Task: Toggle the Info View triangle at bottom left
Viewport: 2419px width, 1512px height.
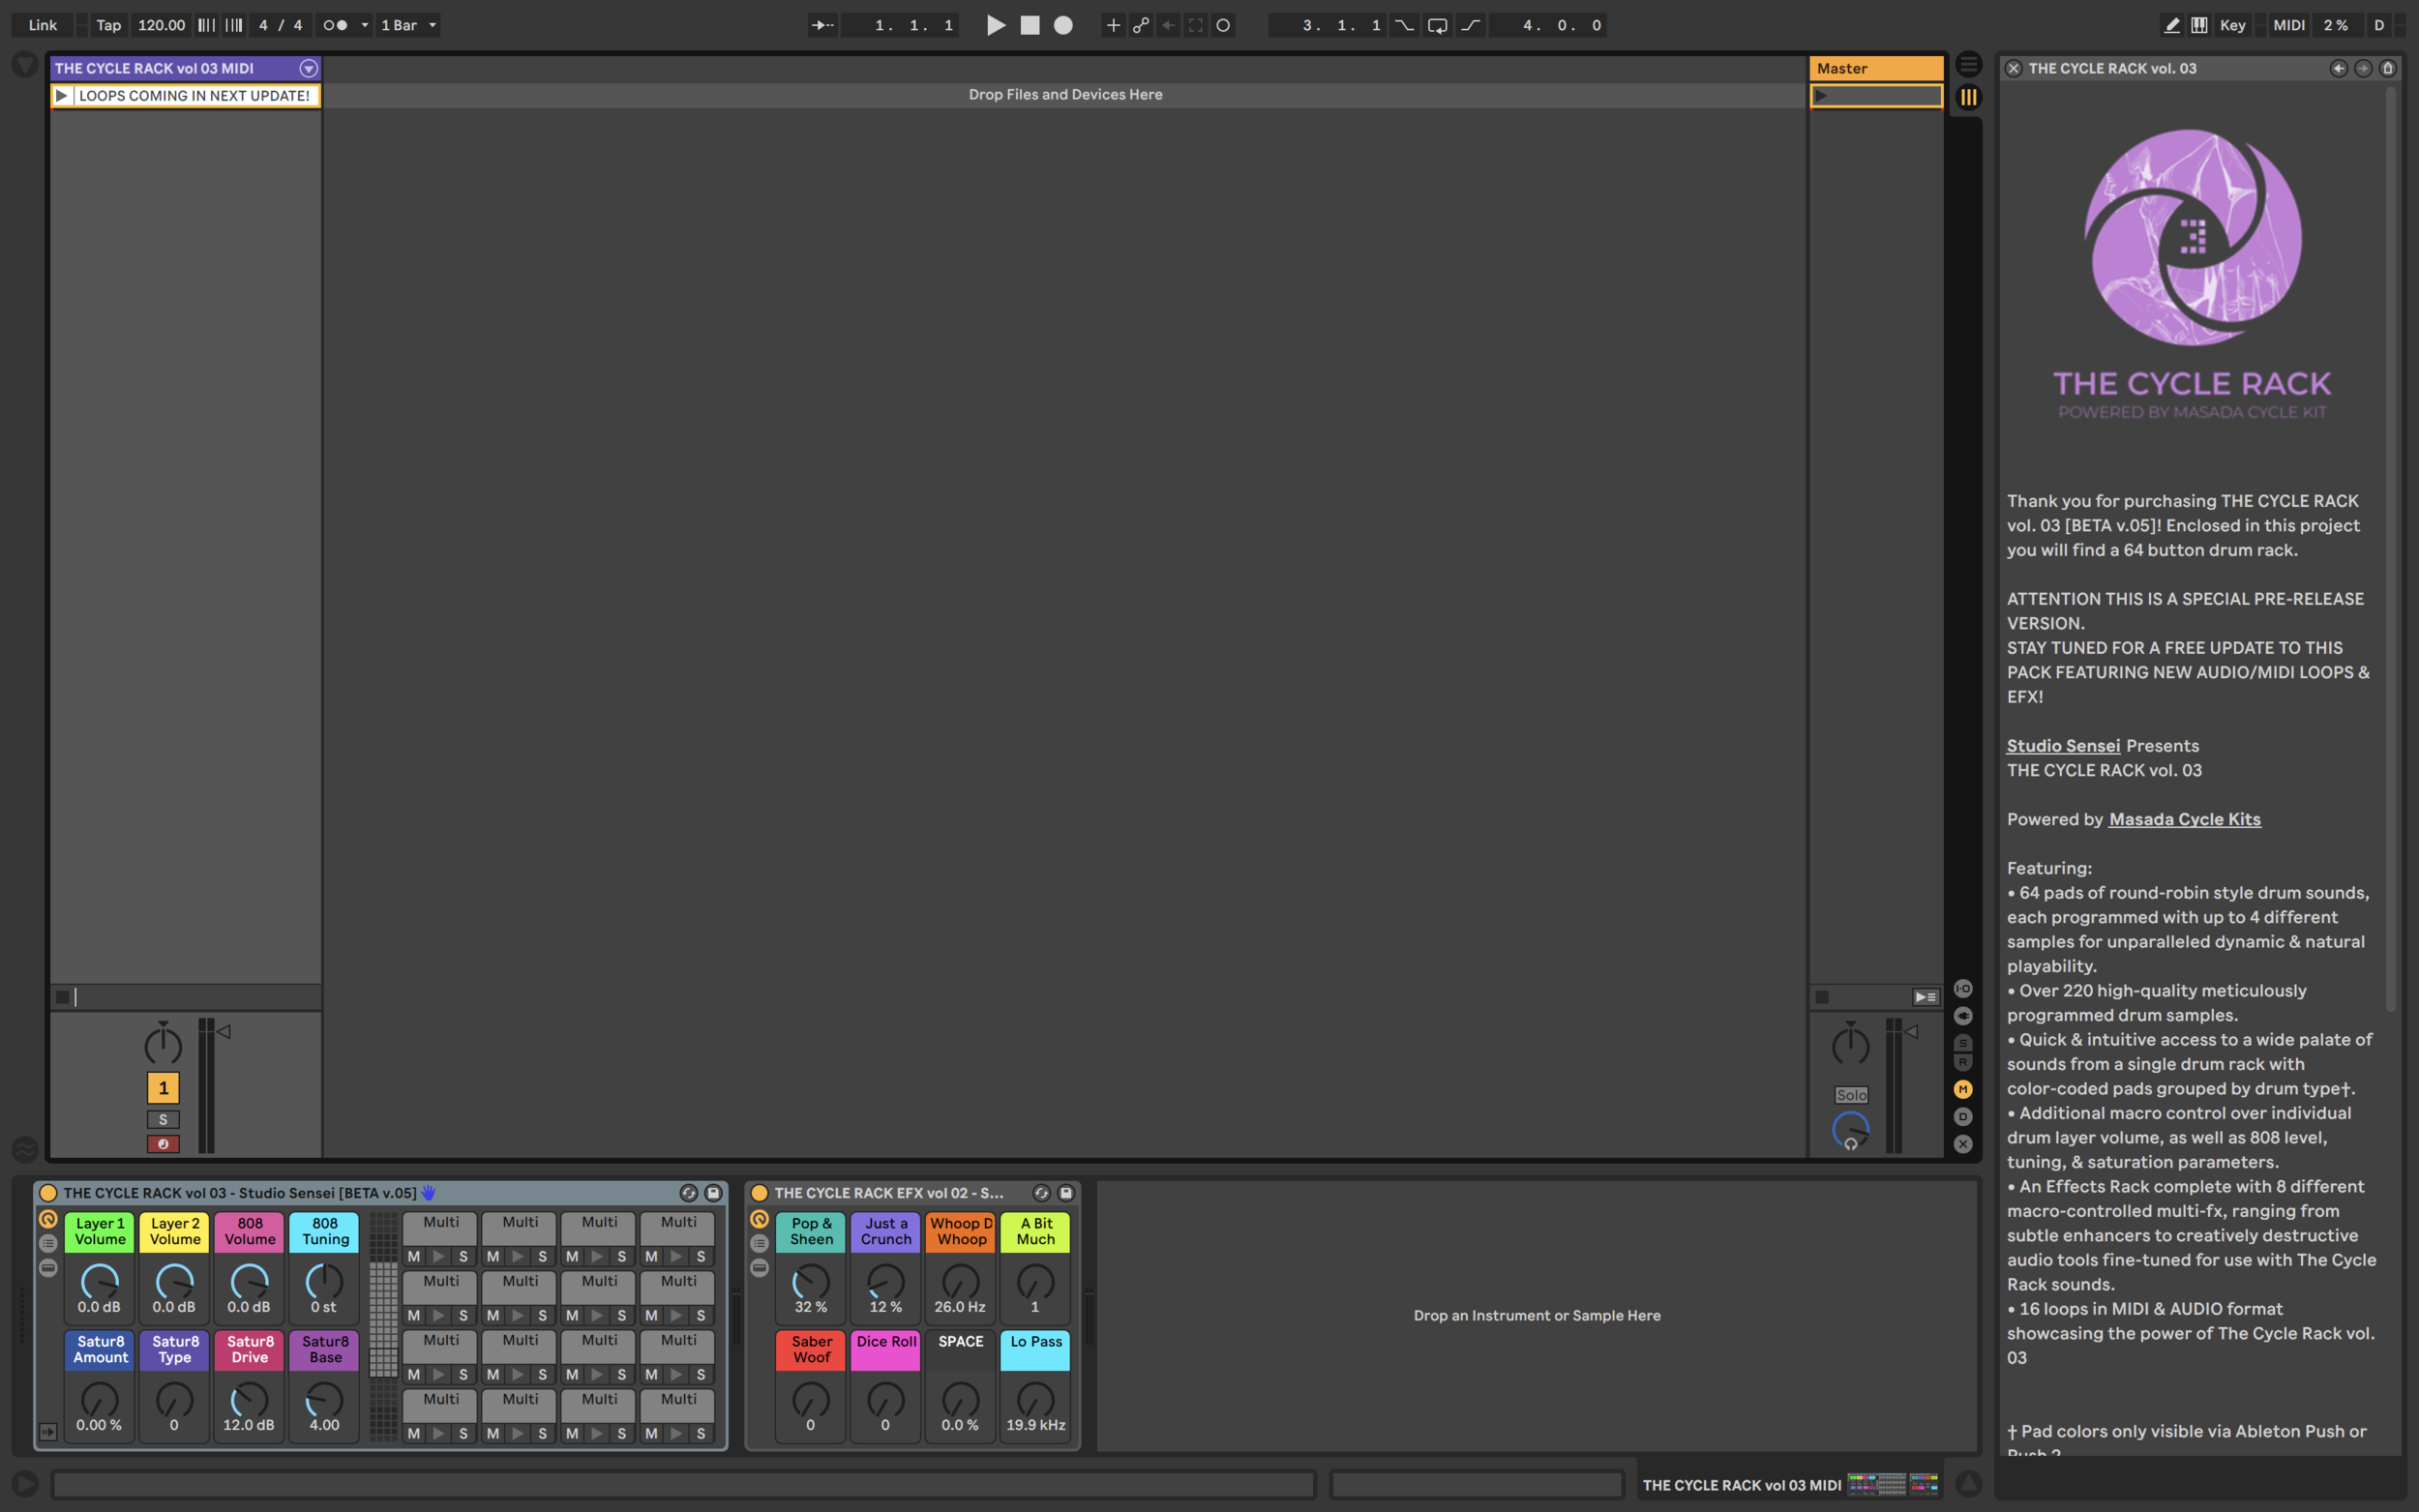Action: [25, 1484]
